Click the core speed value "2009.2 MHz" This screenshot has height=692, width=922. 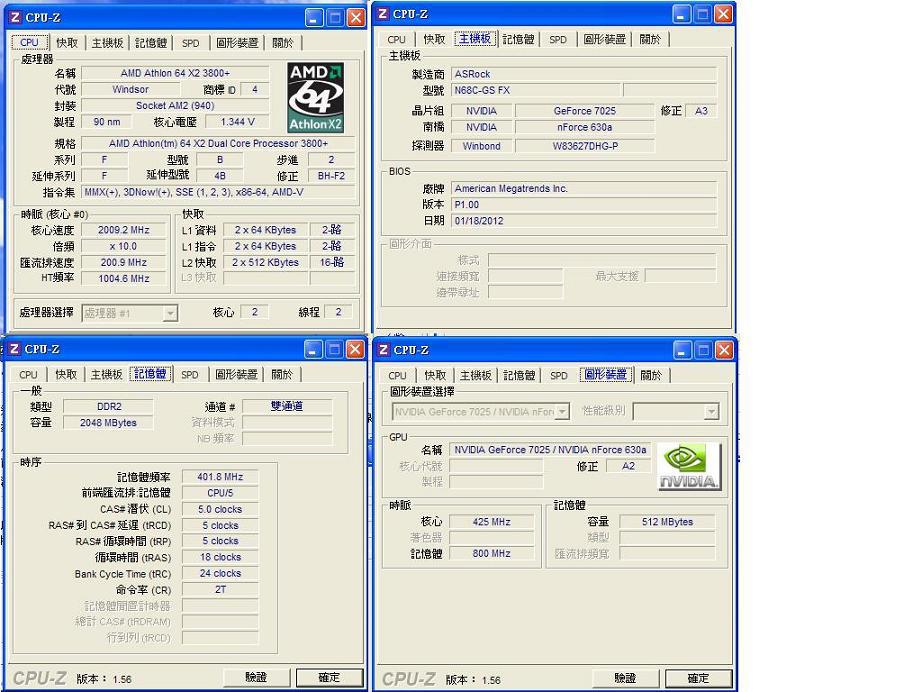tap(123, 230)
